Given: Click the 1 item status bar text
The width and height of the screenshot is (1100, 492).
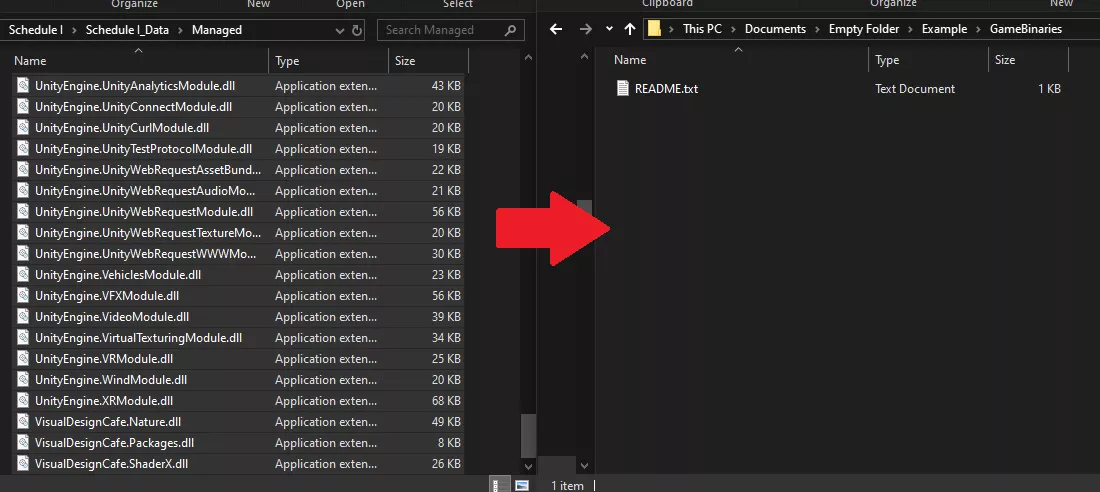Looking at the screenshot, I should [567, 485].
